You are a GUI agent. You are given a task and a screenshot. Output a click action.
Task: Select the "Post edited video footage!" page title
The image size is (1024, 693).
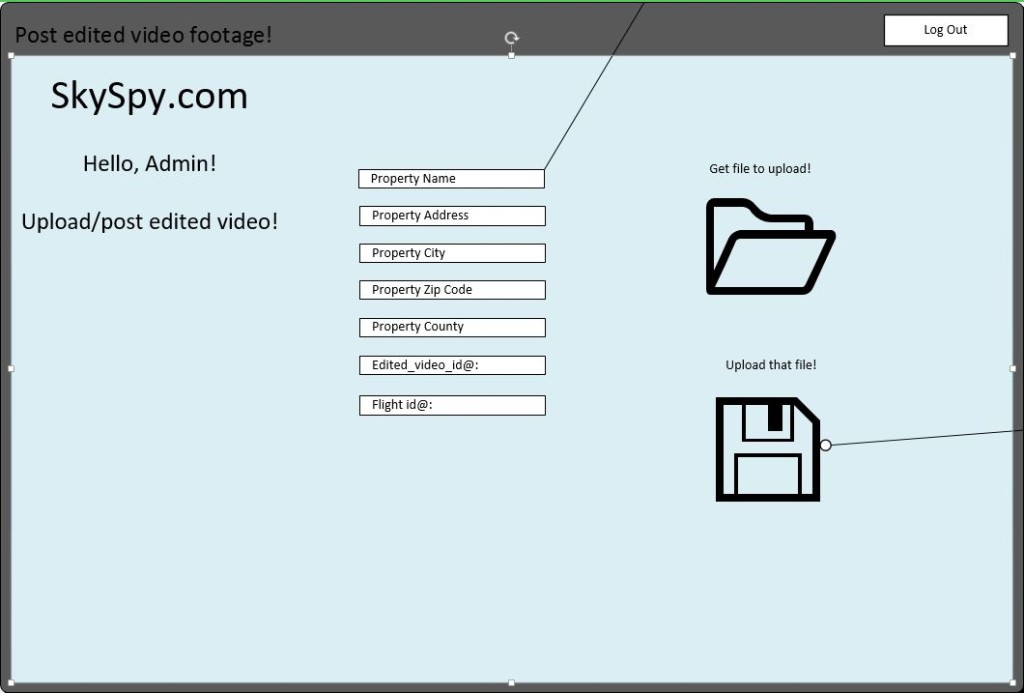click(143, 35)
